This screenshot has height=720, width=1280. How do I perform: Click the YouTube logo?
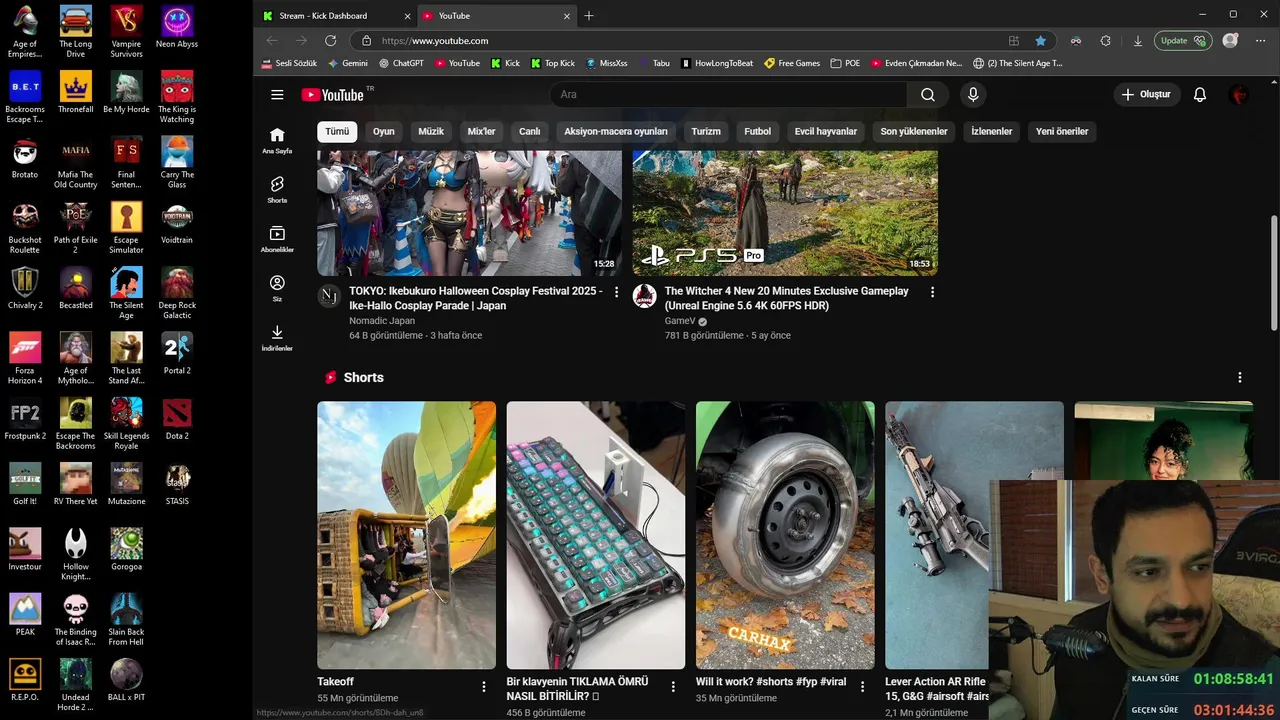point(333,94)
